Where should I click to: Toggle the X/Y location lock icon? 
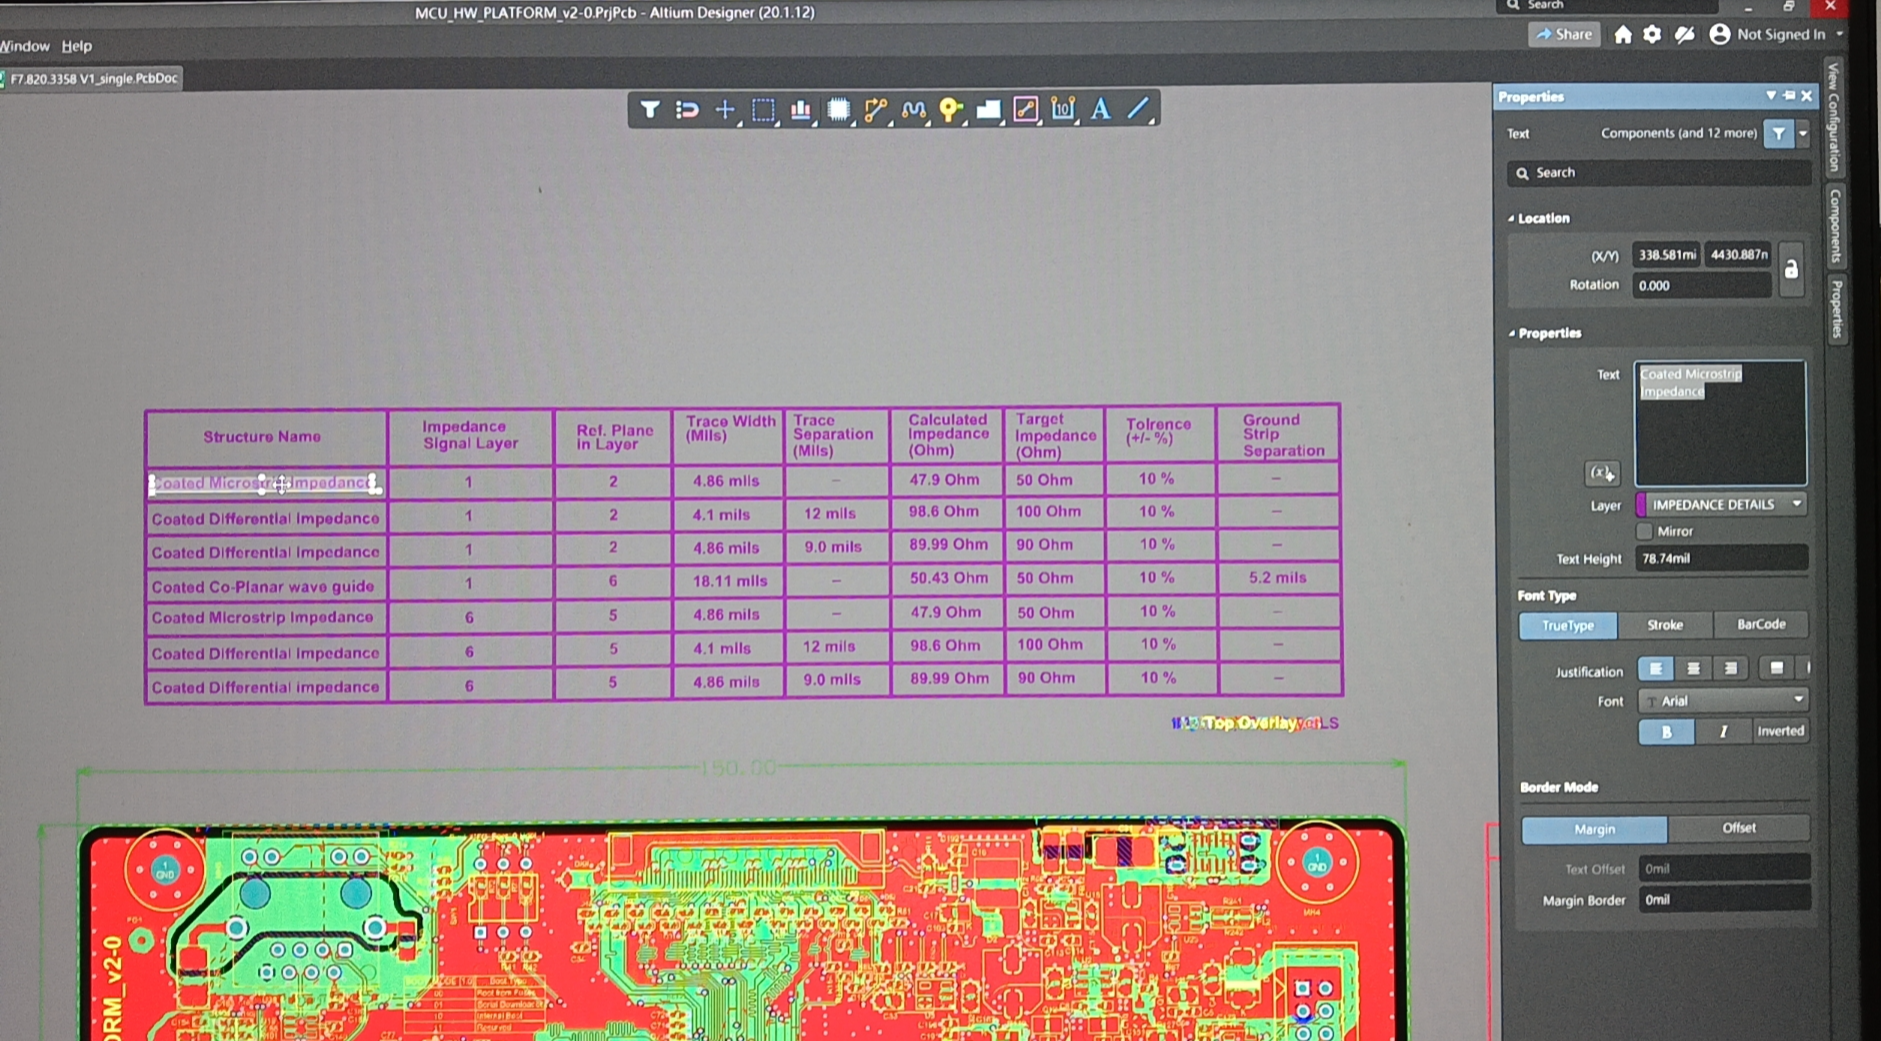coord(1791,269)
